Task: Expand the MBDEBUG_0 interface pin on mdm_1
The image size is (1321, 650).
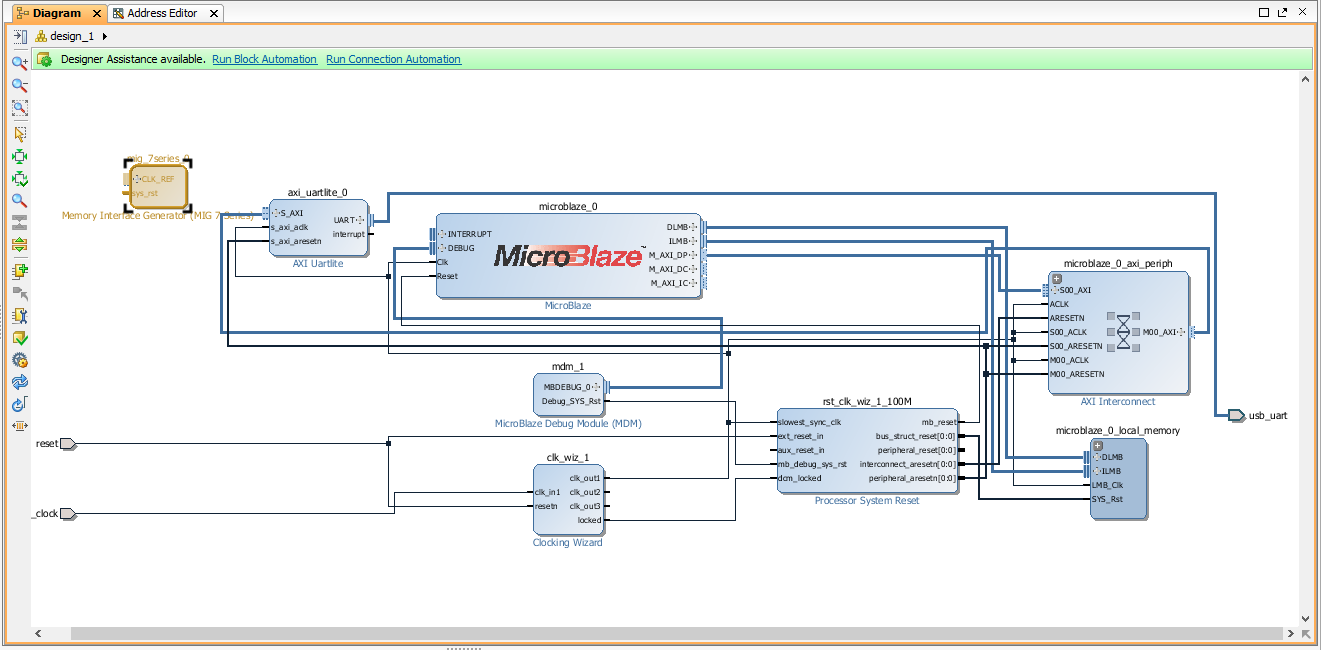Action: pyautogui.click(x=599, y=387)
